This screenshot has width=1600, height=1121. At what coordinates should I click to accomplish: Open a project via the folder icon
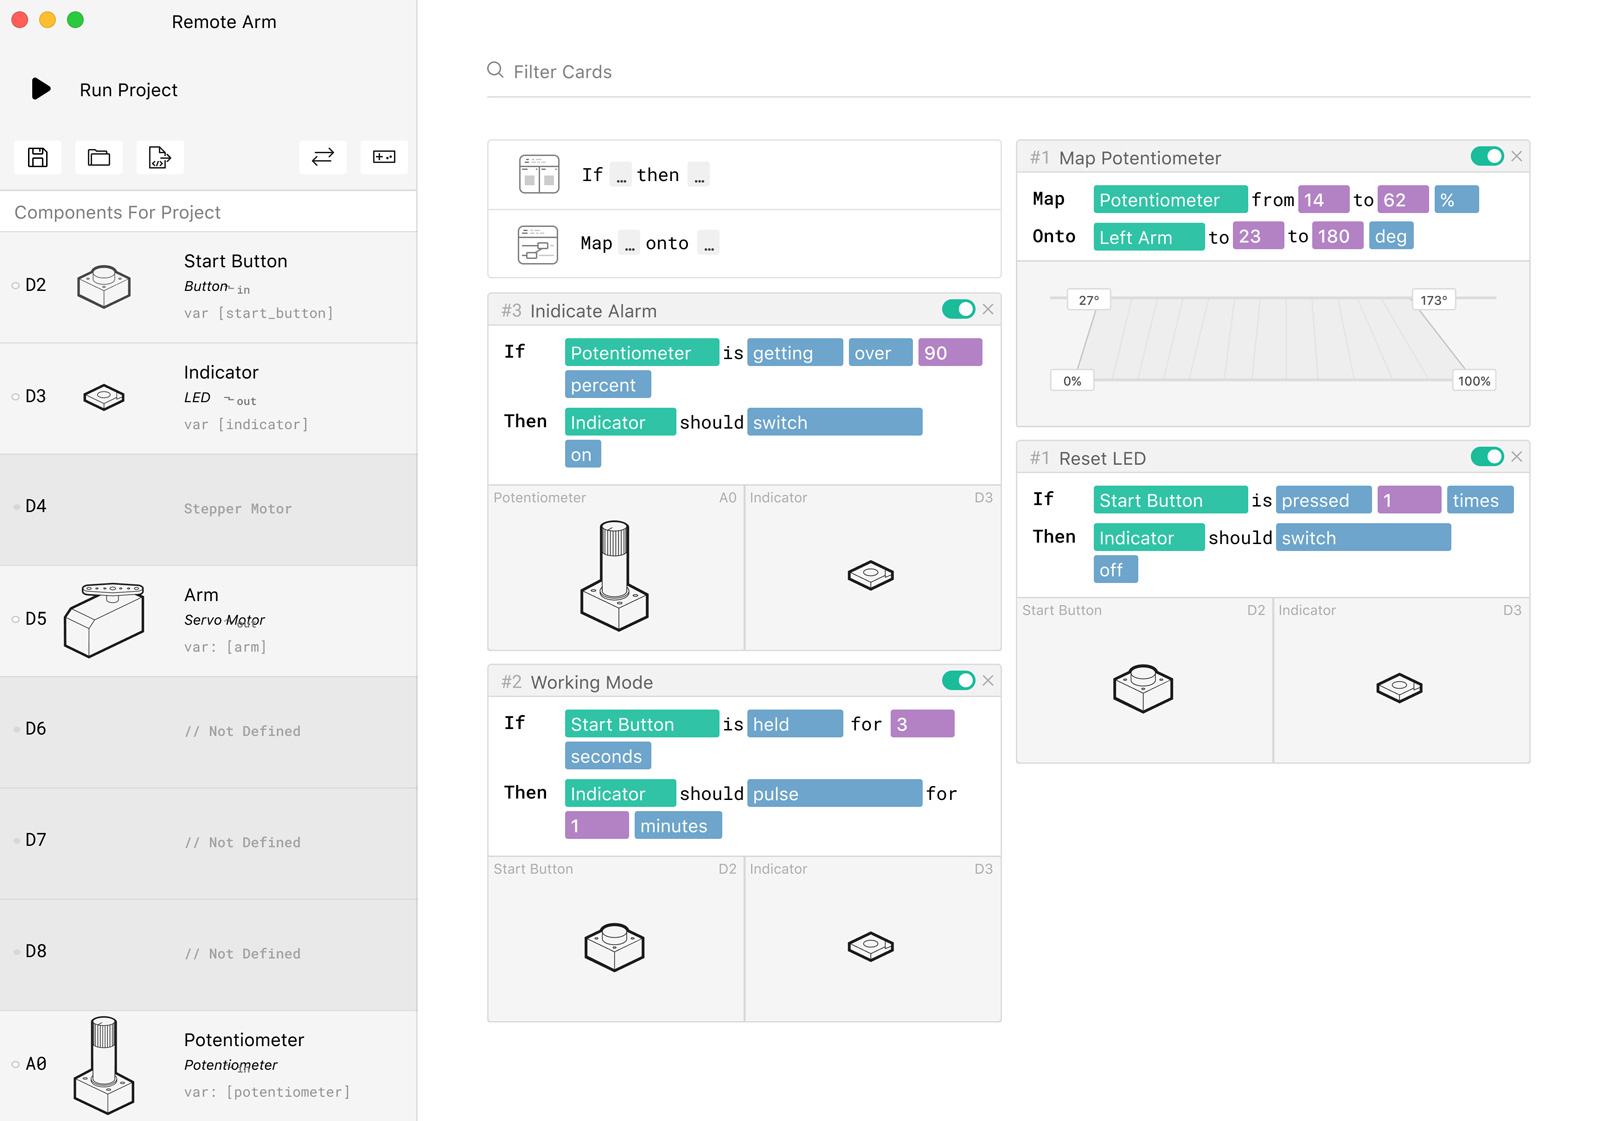tap(98, 157)
